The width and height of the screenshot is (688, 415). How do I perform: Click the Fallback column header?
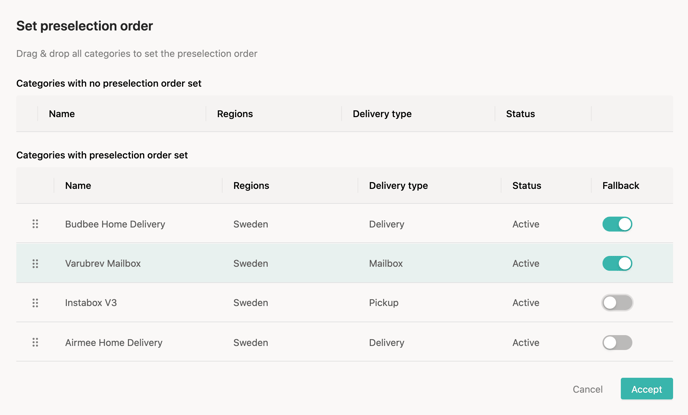(x=620, y=186)
